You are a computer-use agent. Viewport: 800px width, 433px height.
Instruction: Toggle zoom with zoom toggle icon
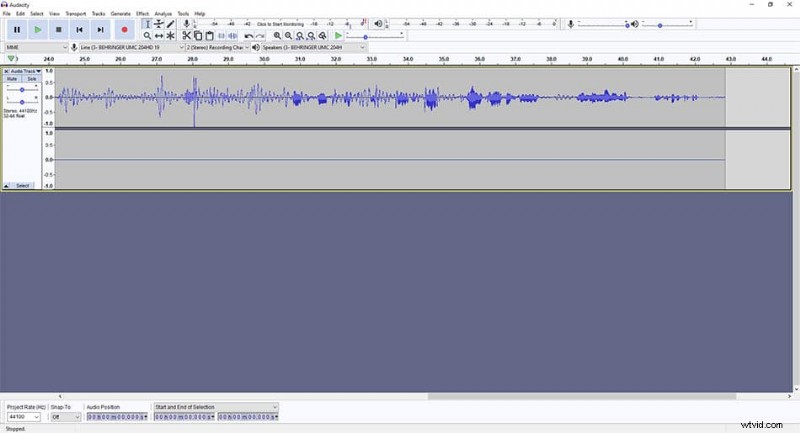click(322, 36)
